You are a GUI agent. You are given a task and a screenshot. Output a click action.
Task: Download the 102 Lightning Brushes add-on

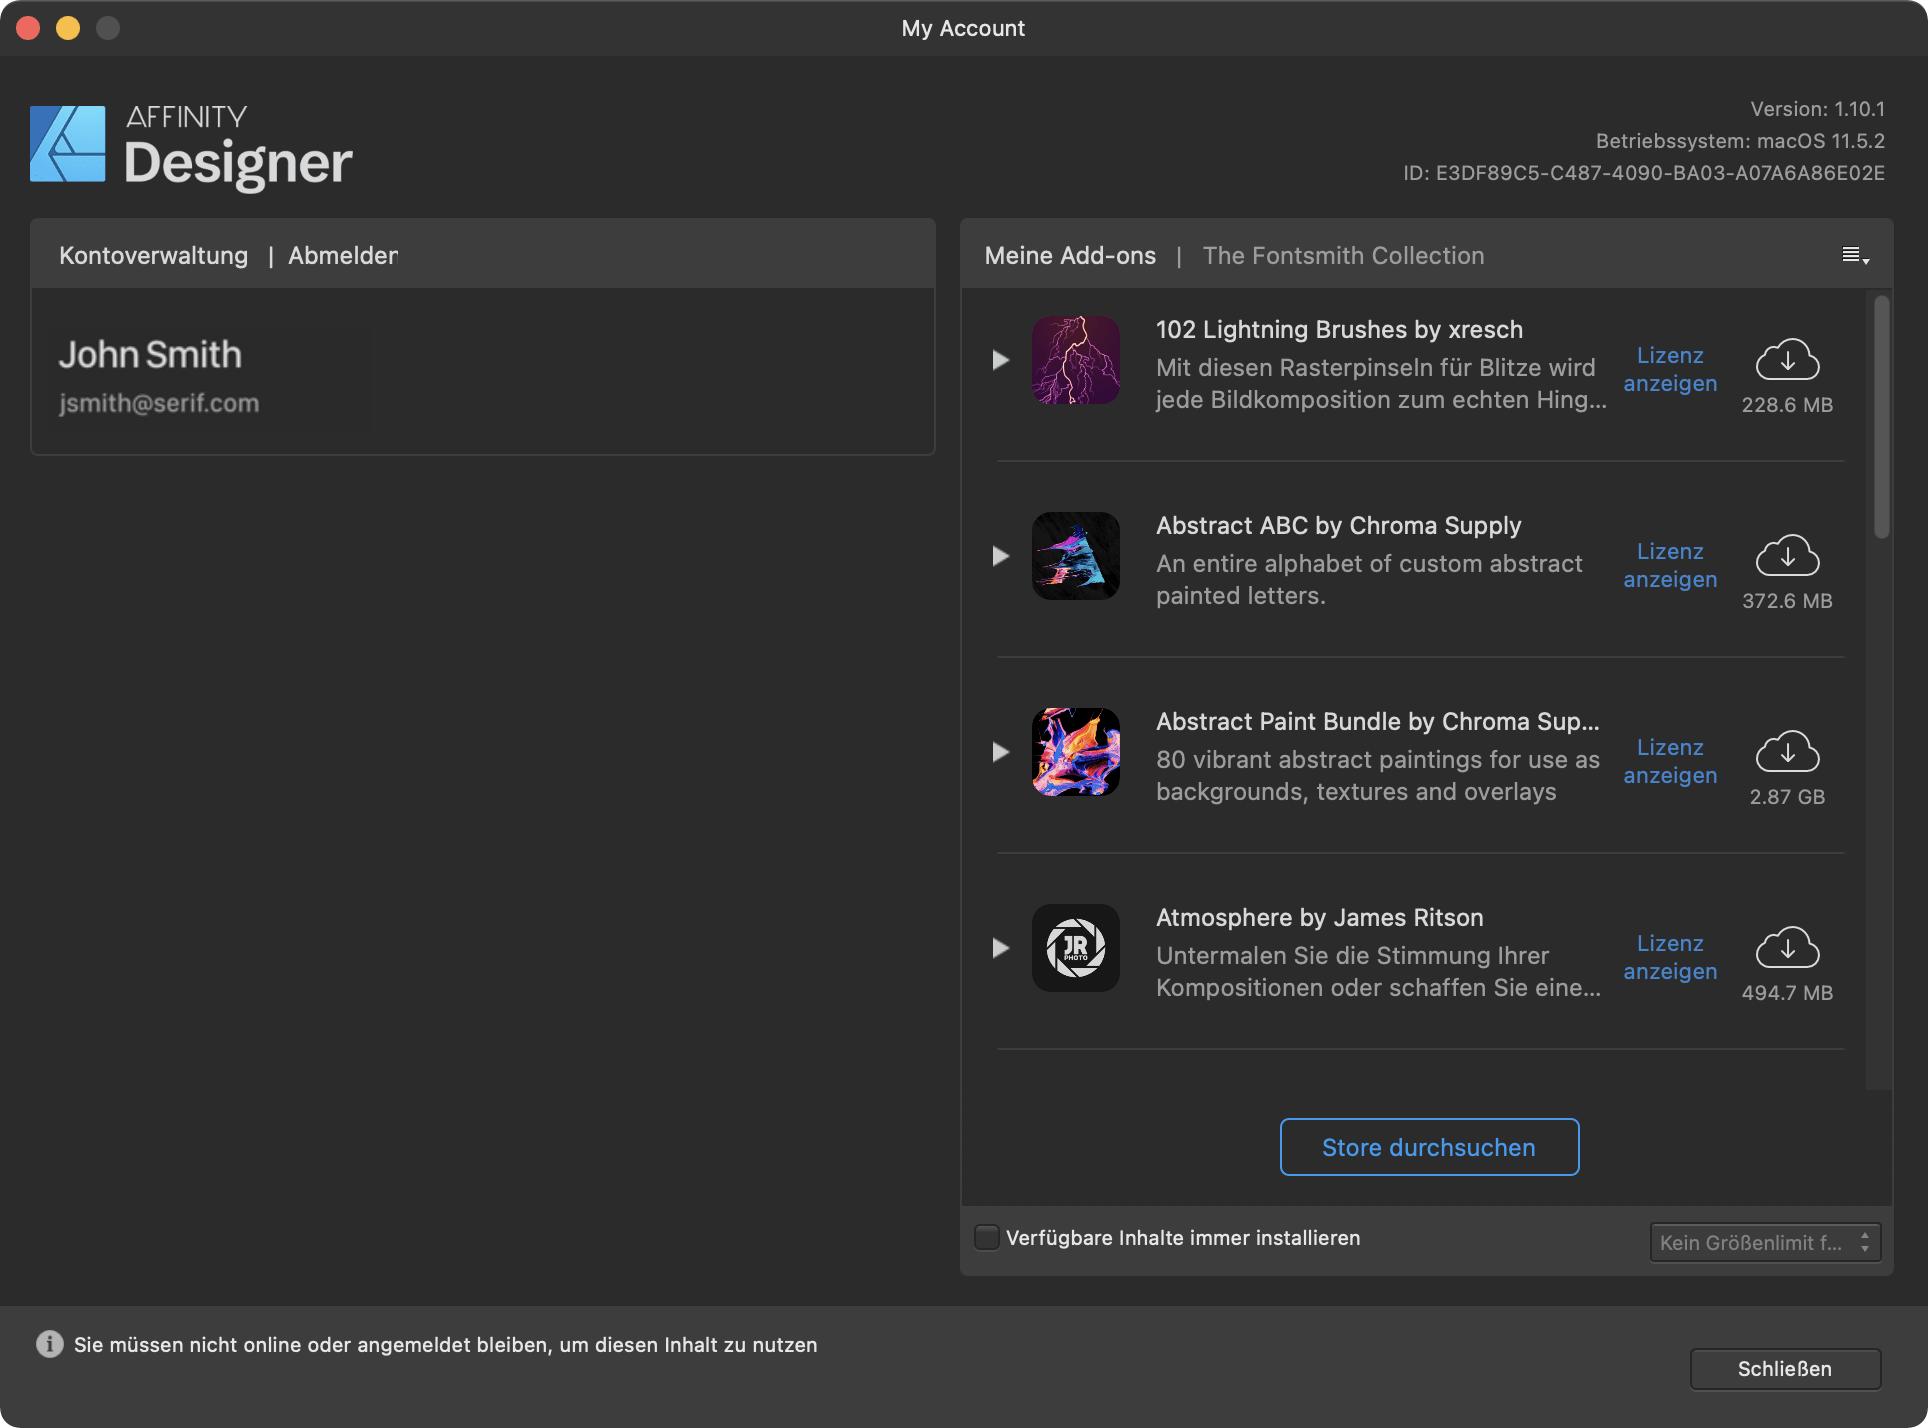[1787, 360]
